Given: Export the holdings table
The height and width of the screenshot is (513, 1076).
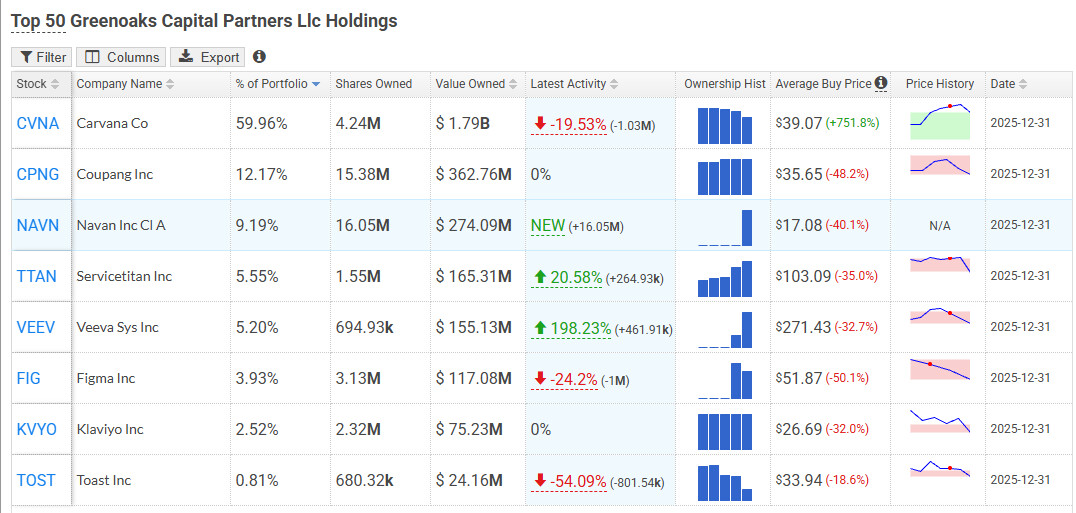Looking at the screenshot, I should [208, 57].
